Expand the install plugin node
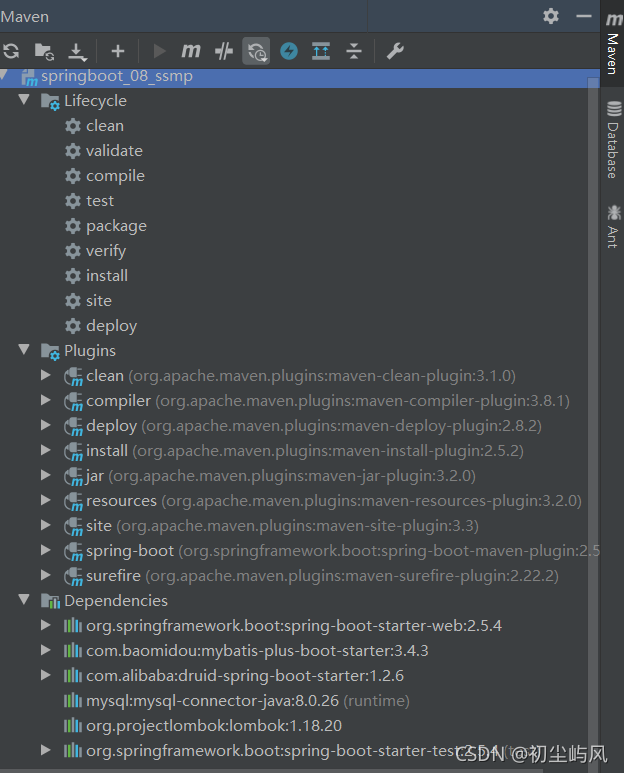 click(x=45, y=450)
